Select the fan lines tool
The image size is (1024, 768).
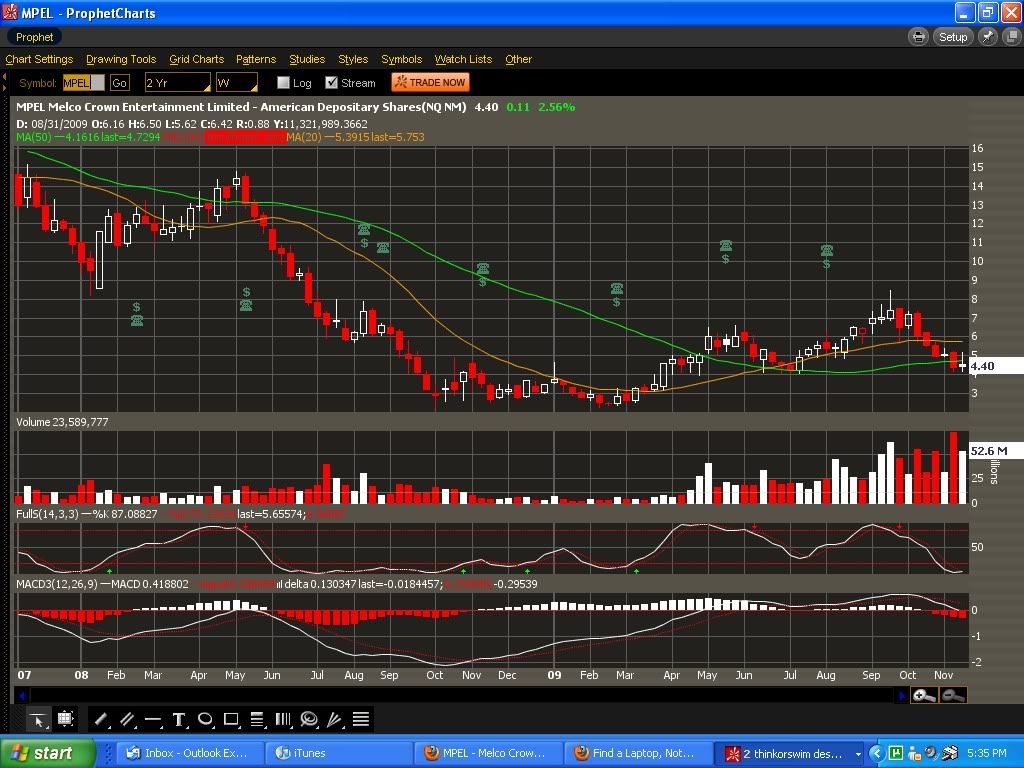[334, 720]
